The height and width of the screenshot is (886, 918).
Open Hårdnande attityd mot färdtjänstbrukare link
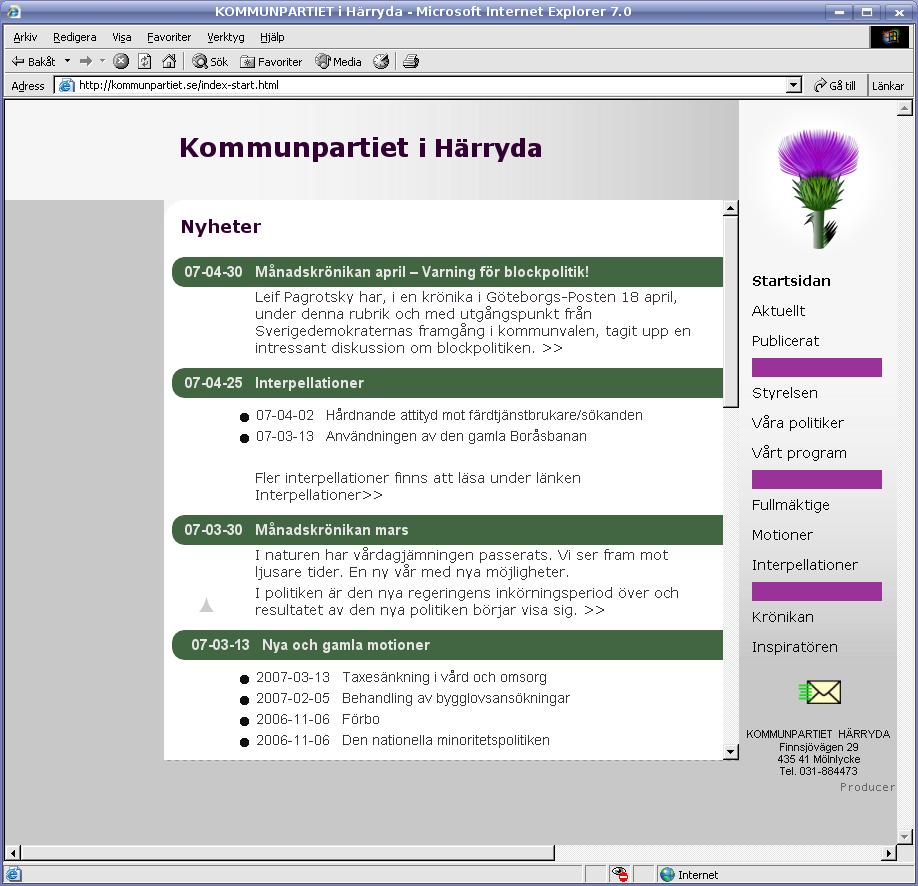[x=484, y=415]
